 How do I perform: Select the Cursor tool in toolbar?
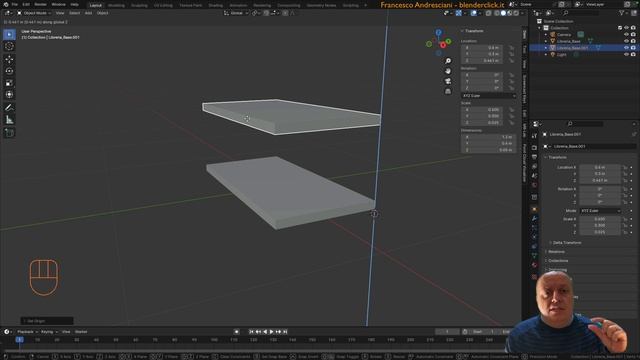coord(9,46)
